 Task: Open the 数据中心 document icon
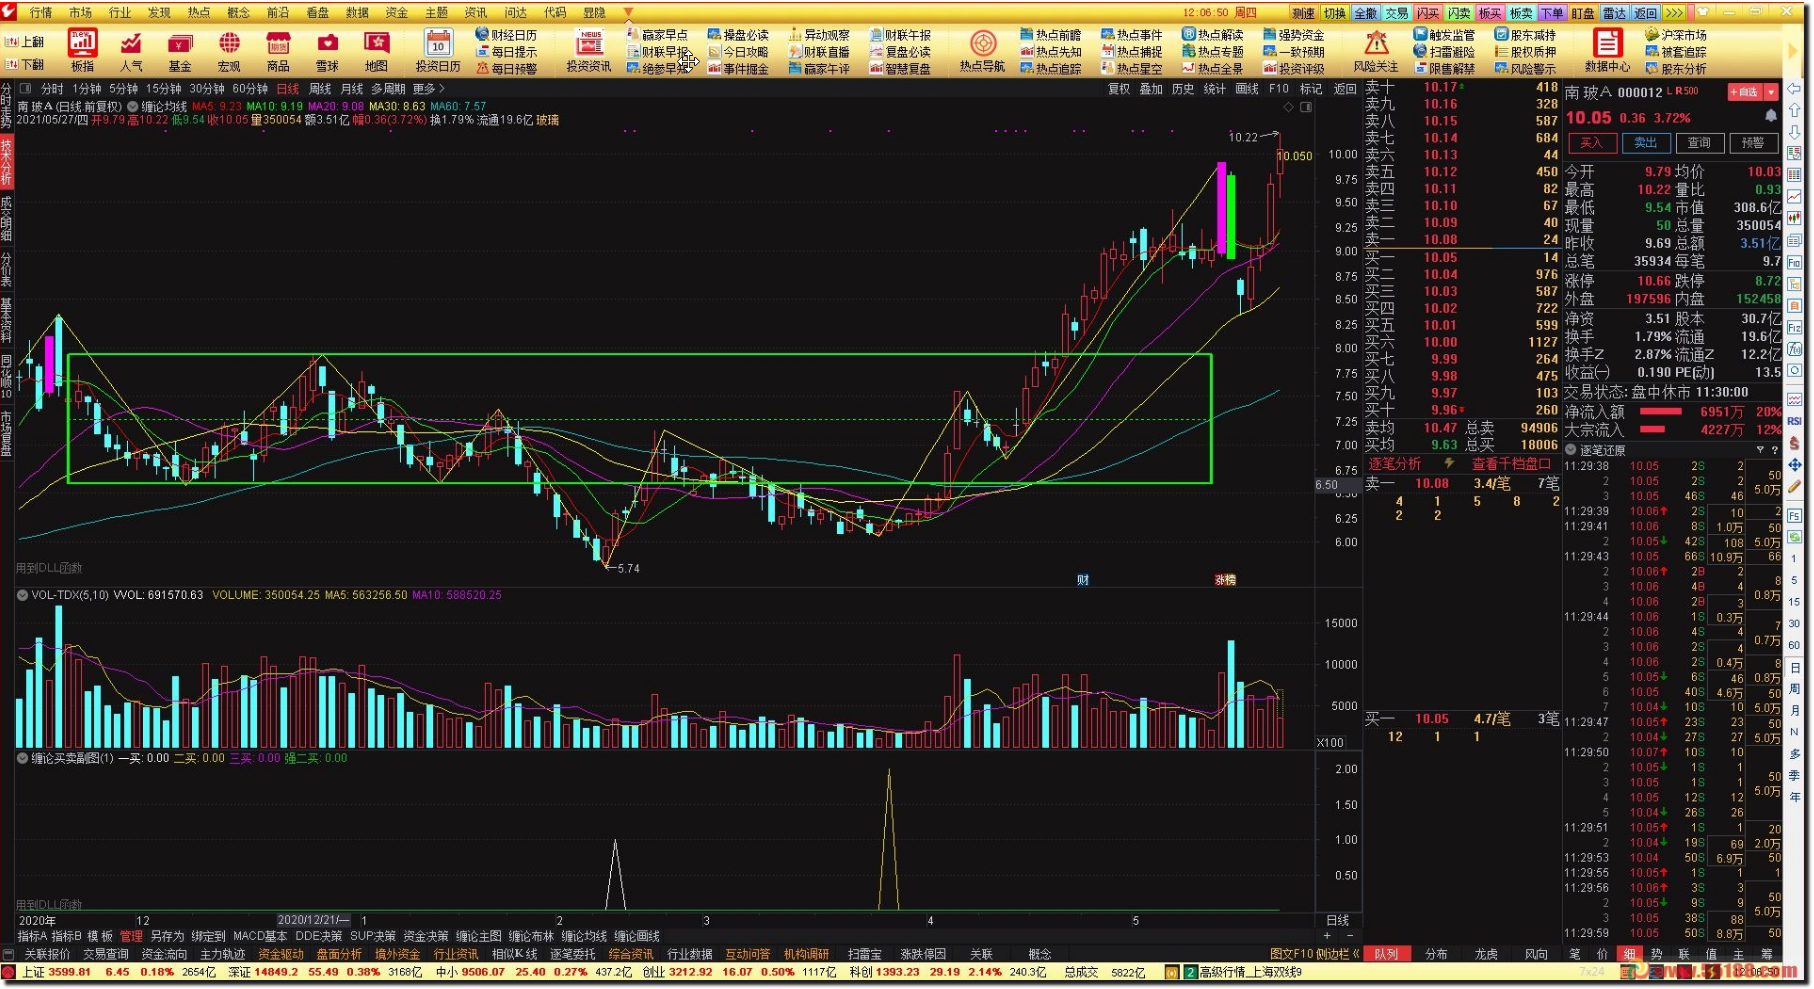click(1607, 50)
